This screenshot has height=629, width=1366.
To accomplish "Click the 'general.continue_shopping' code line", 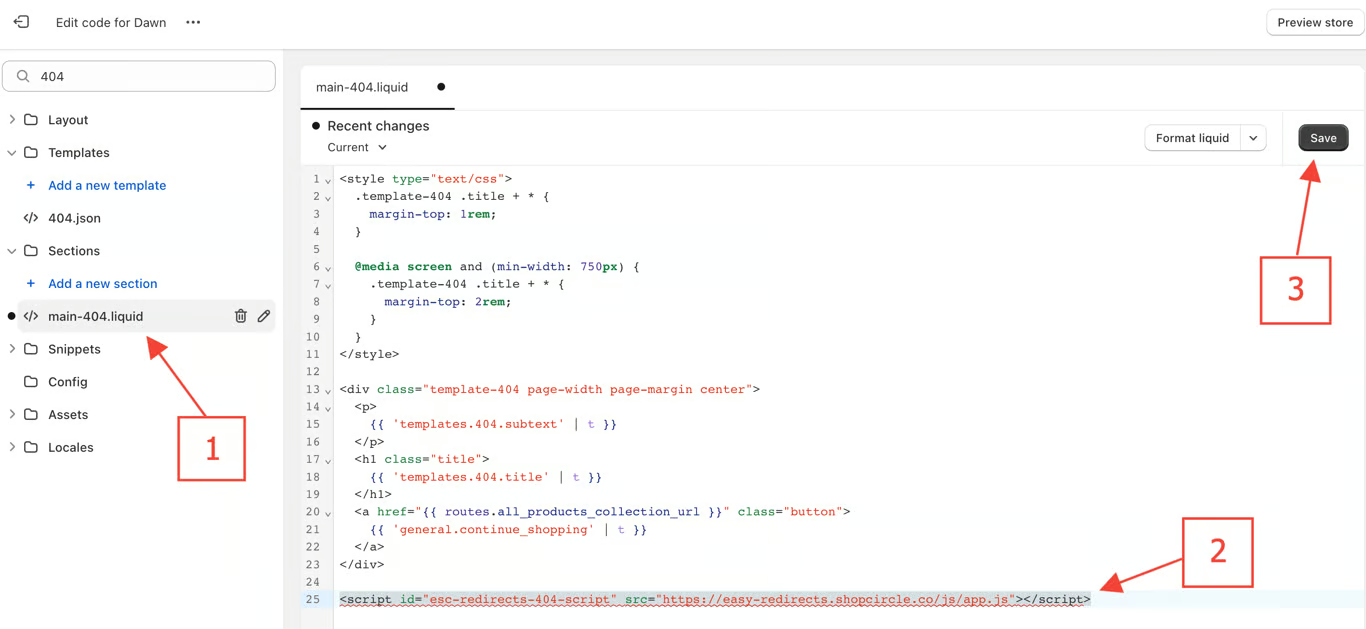I will (x=508, y=530).
